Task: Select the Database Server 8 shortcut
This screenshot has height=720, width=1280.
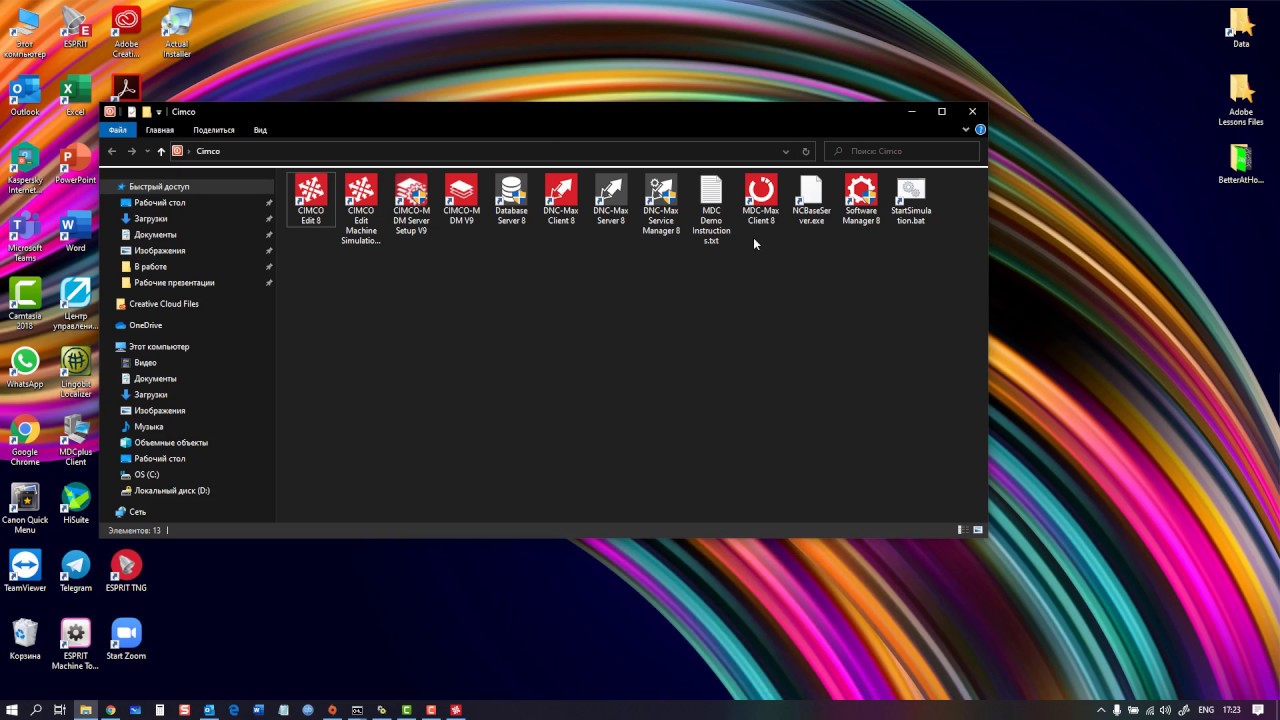Action: point(511,199)
